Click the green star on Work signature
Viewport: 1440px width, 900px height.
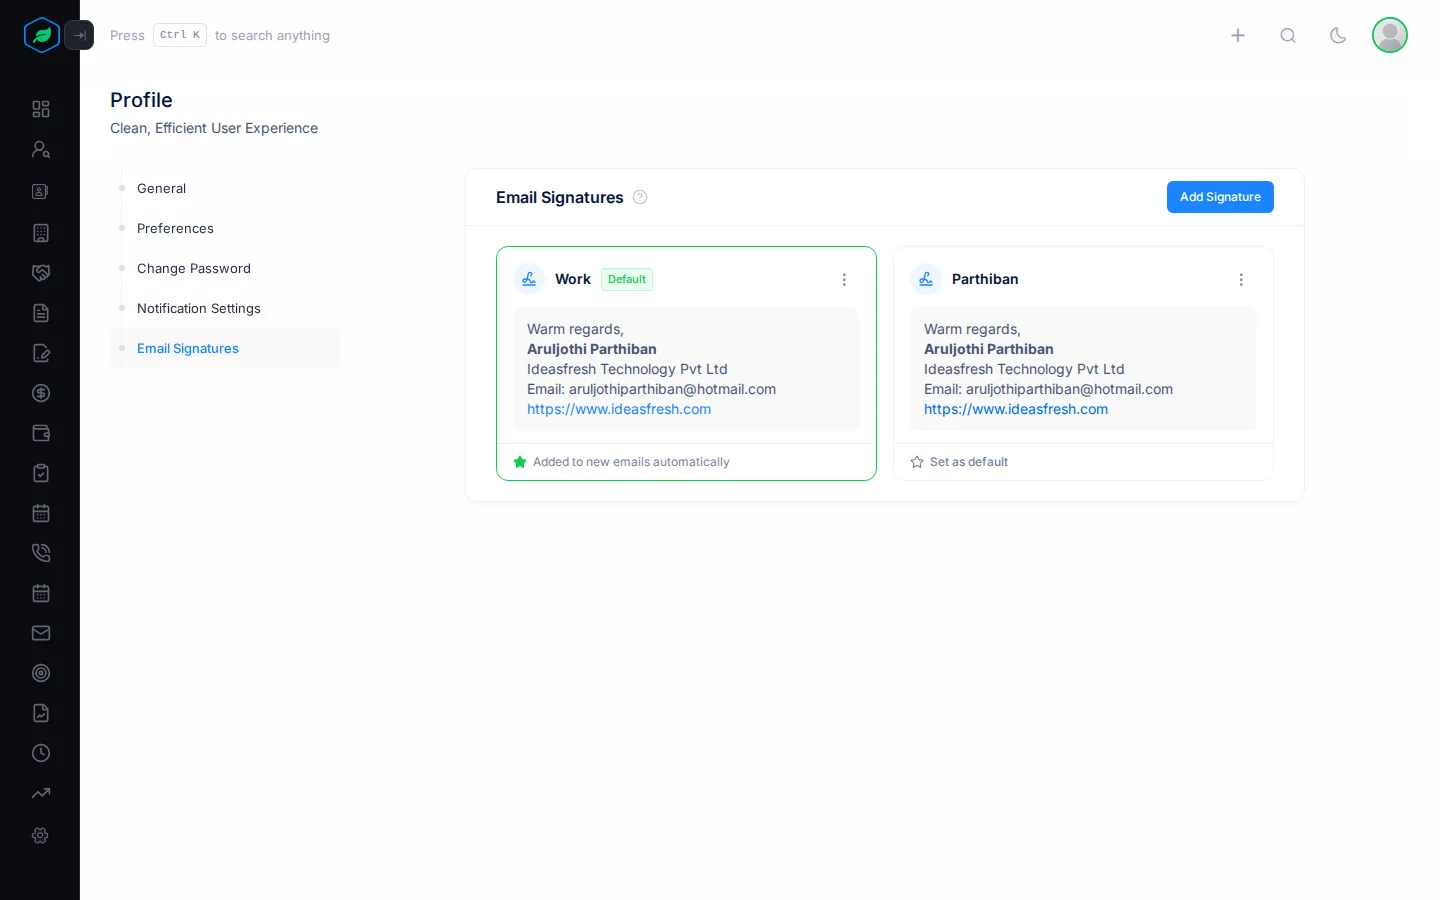520,462
